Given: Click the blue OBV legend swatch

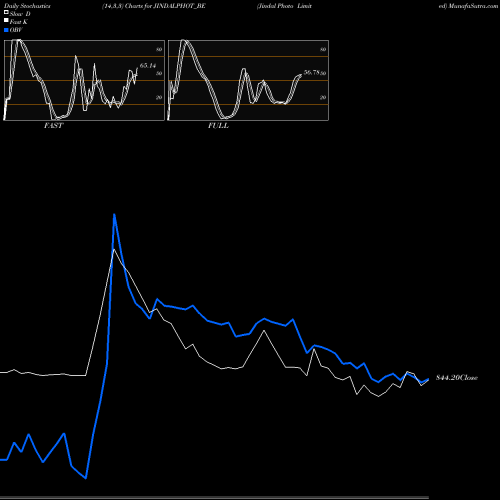Looking at the screenshot, I should [x=6, y=30].
